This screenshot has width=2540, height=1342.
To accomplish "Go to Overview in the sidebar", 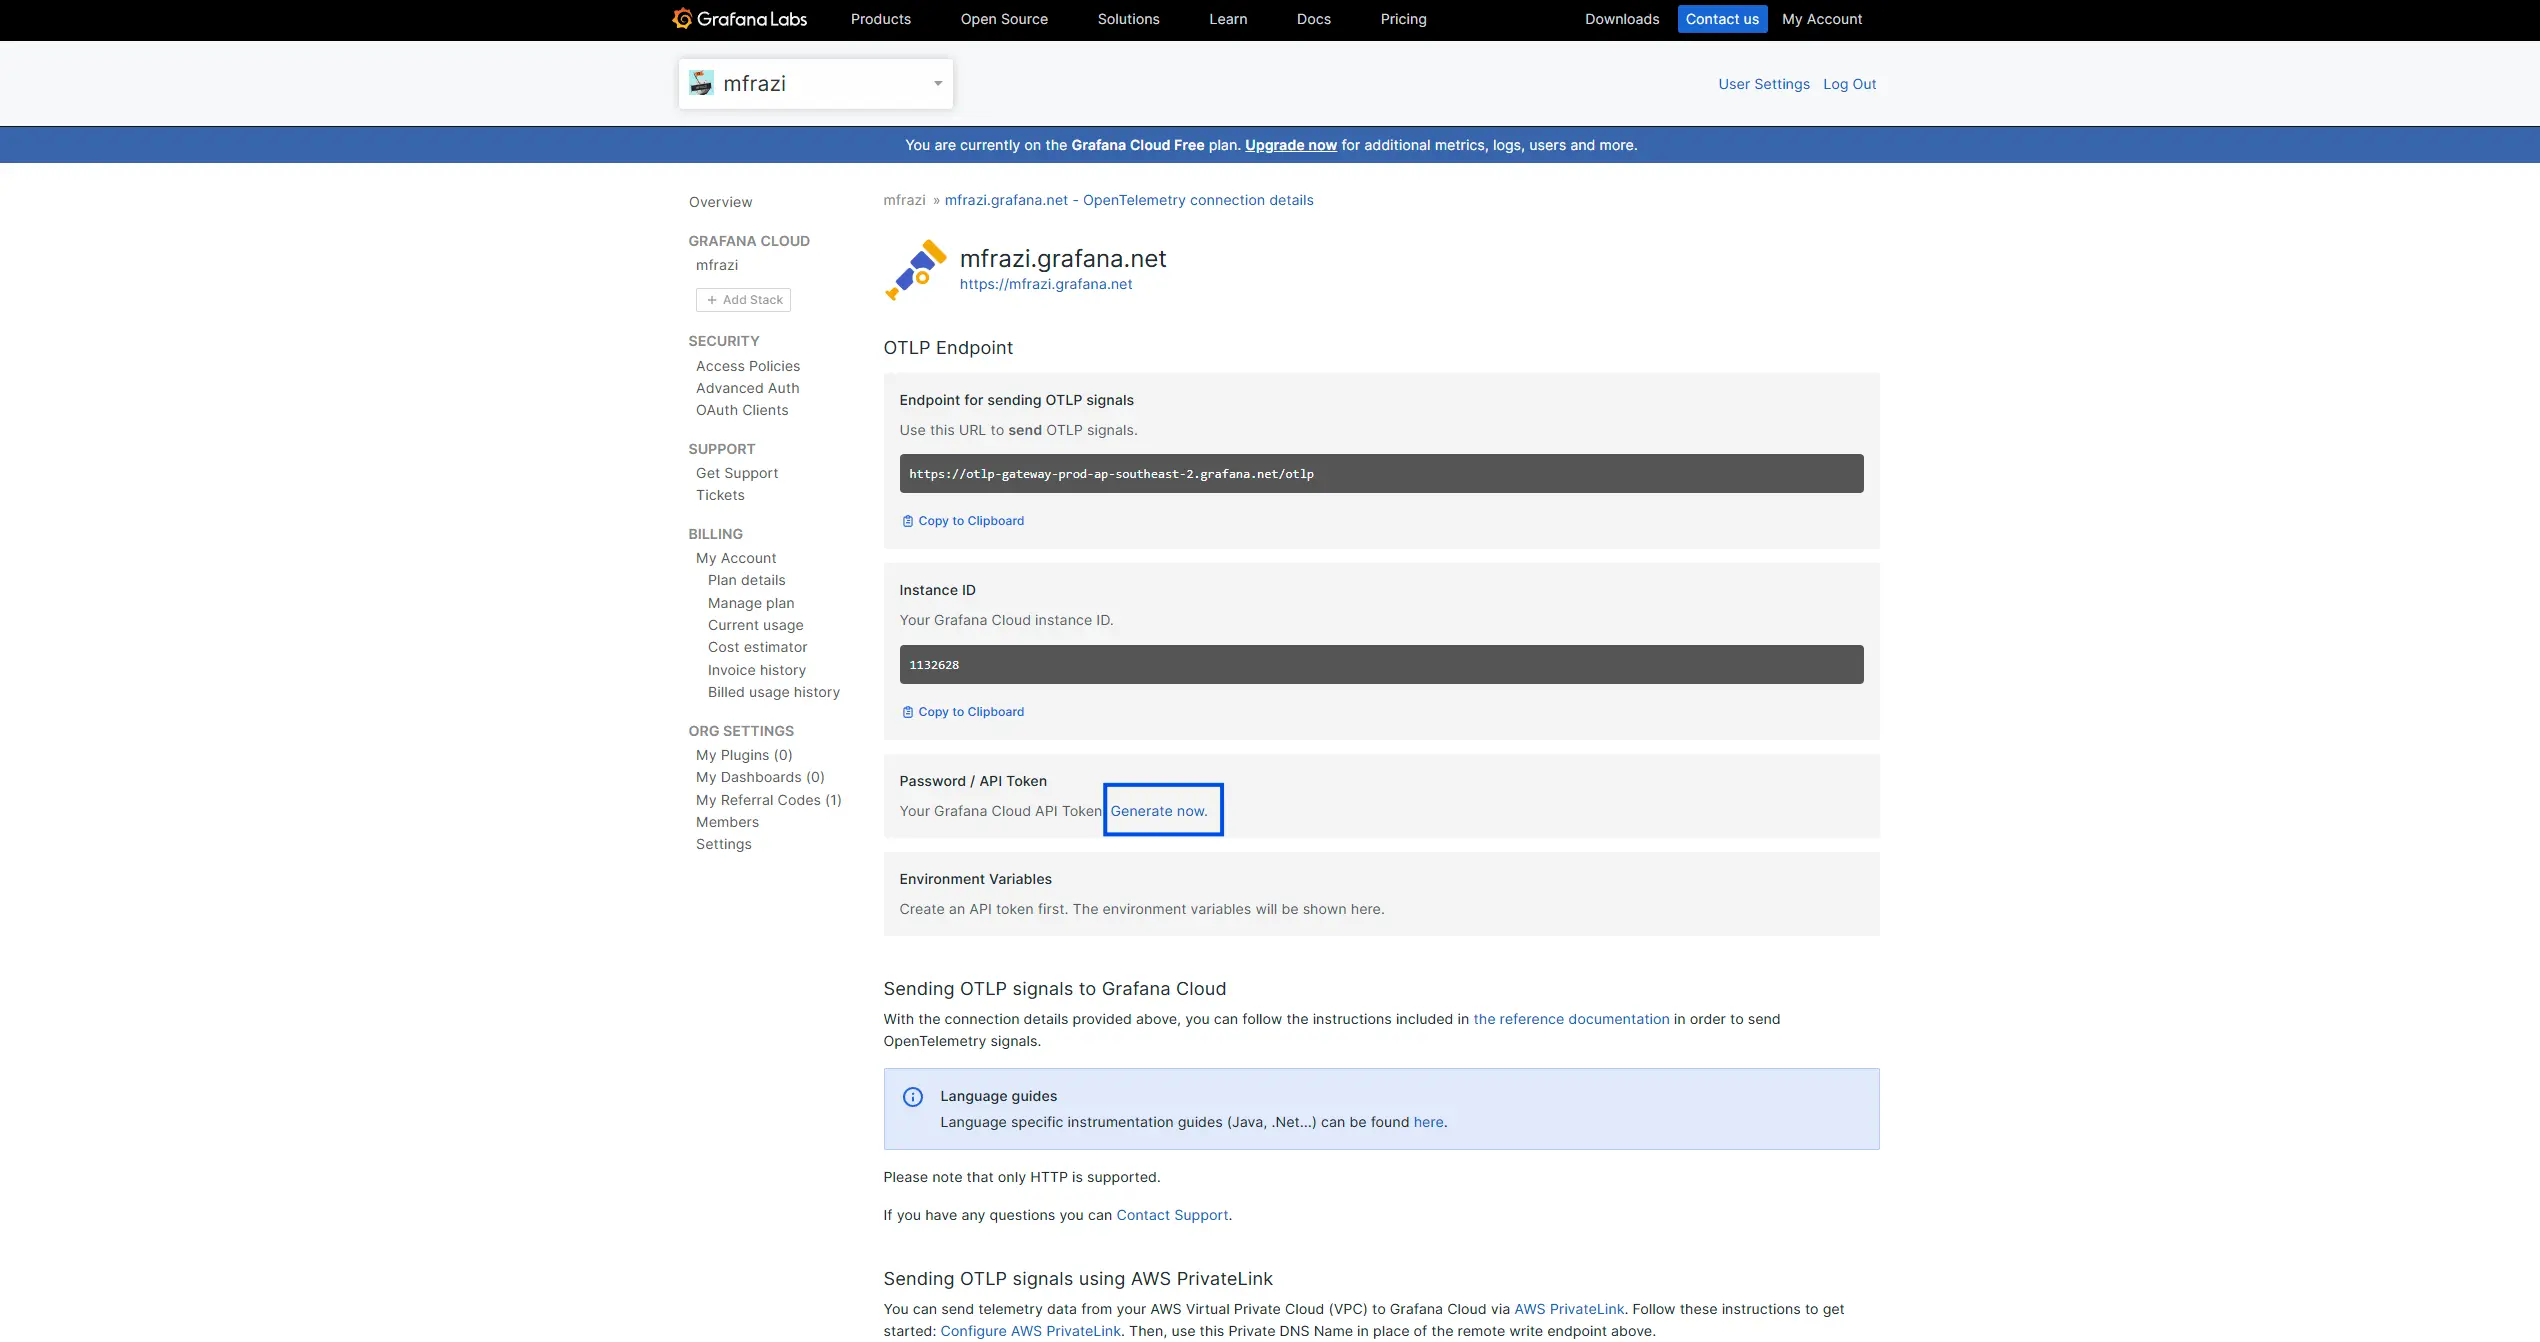I will pos(720,202).
